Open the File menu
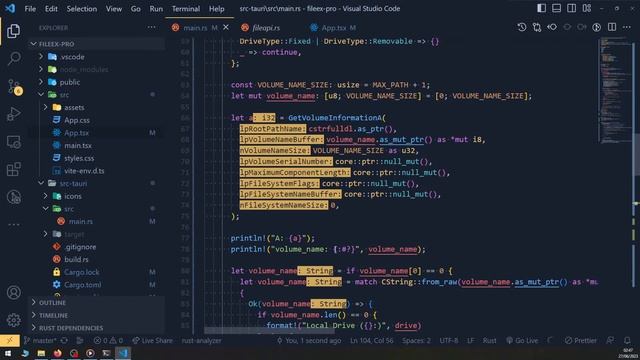The width and height of the screenshot is (640, 360). 30,9
